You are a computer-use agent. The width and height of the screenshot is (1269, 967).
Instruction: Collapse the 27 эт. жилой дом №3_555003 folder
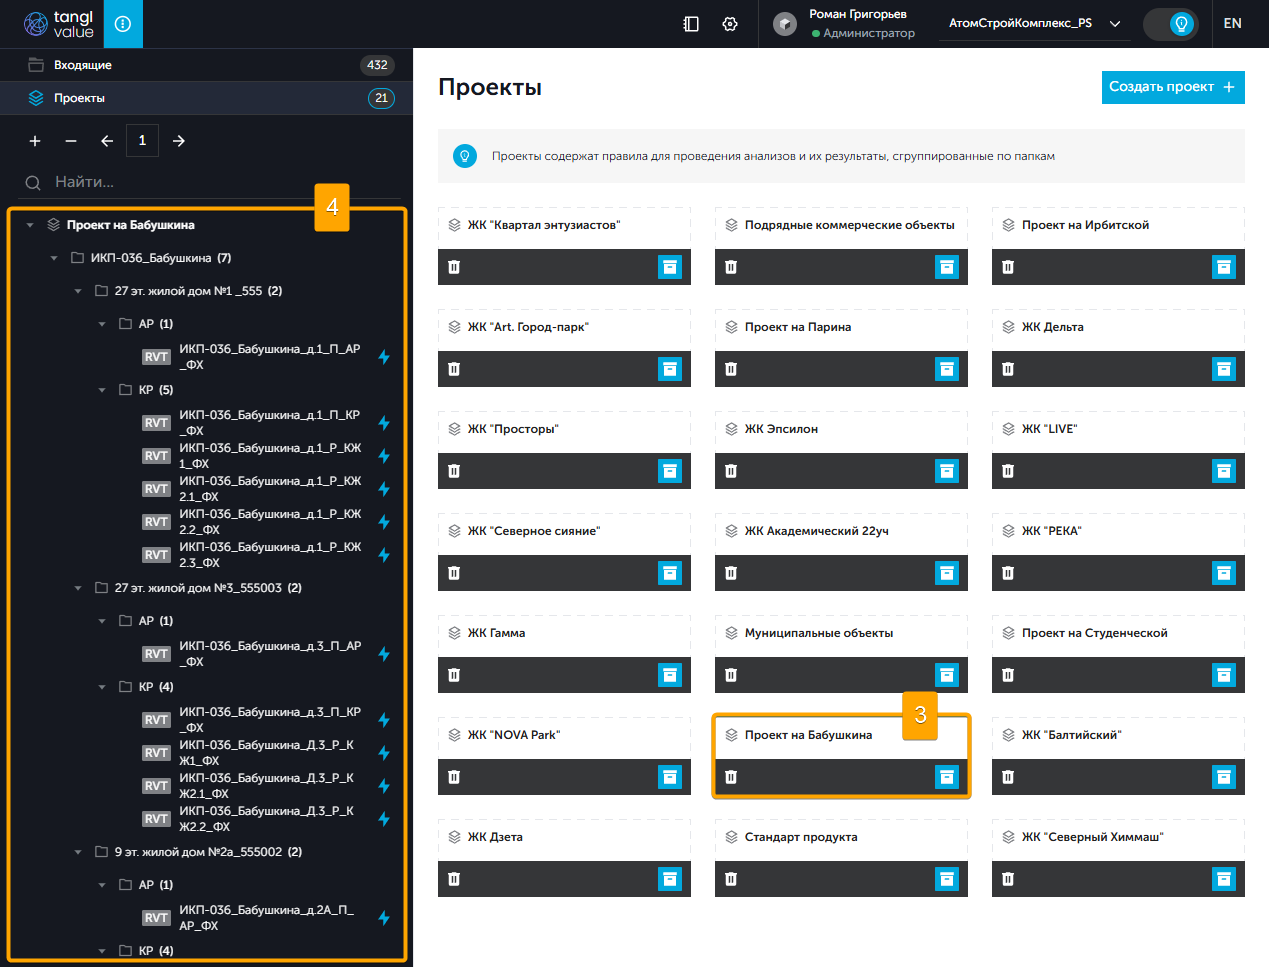[x=78, y=588]
